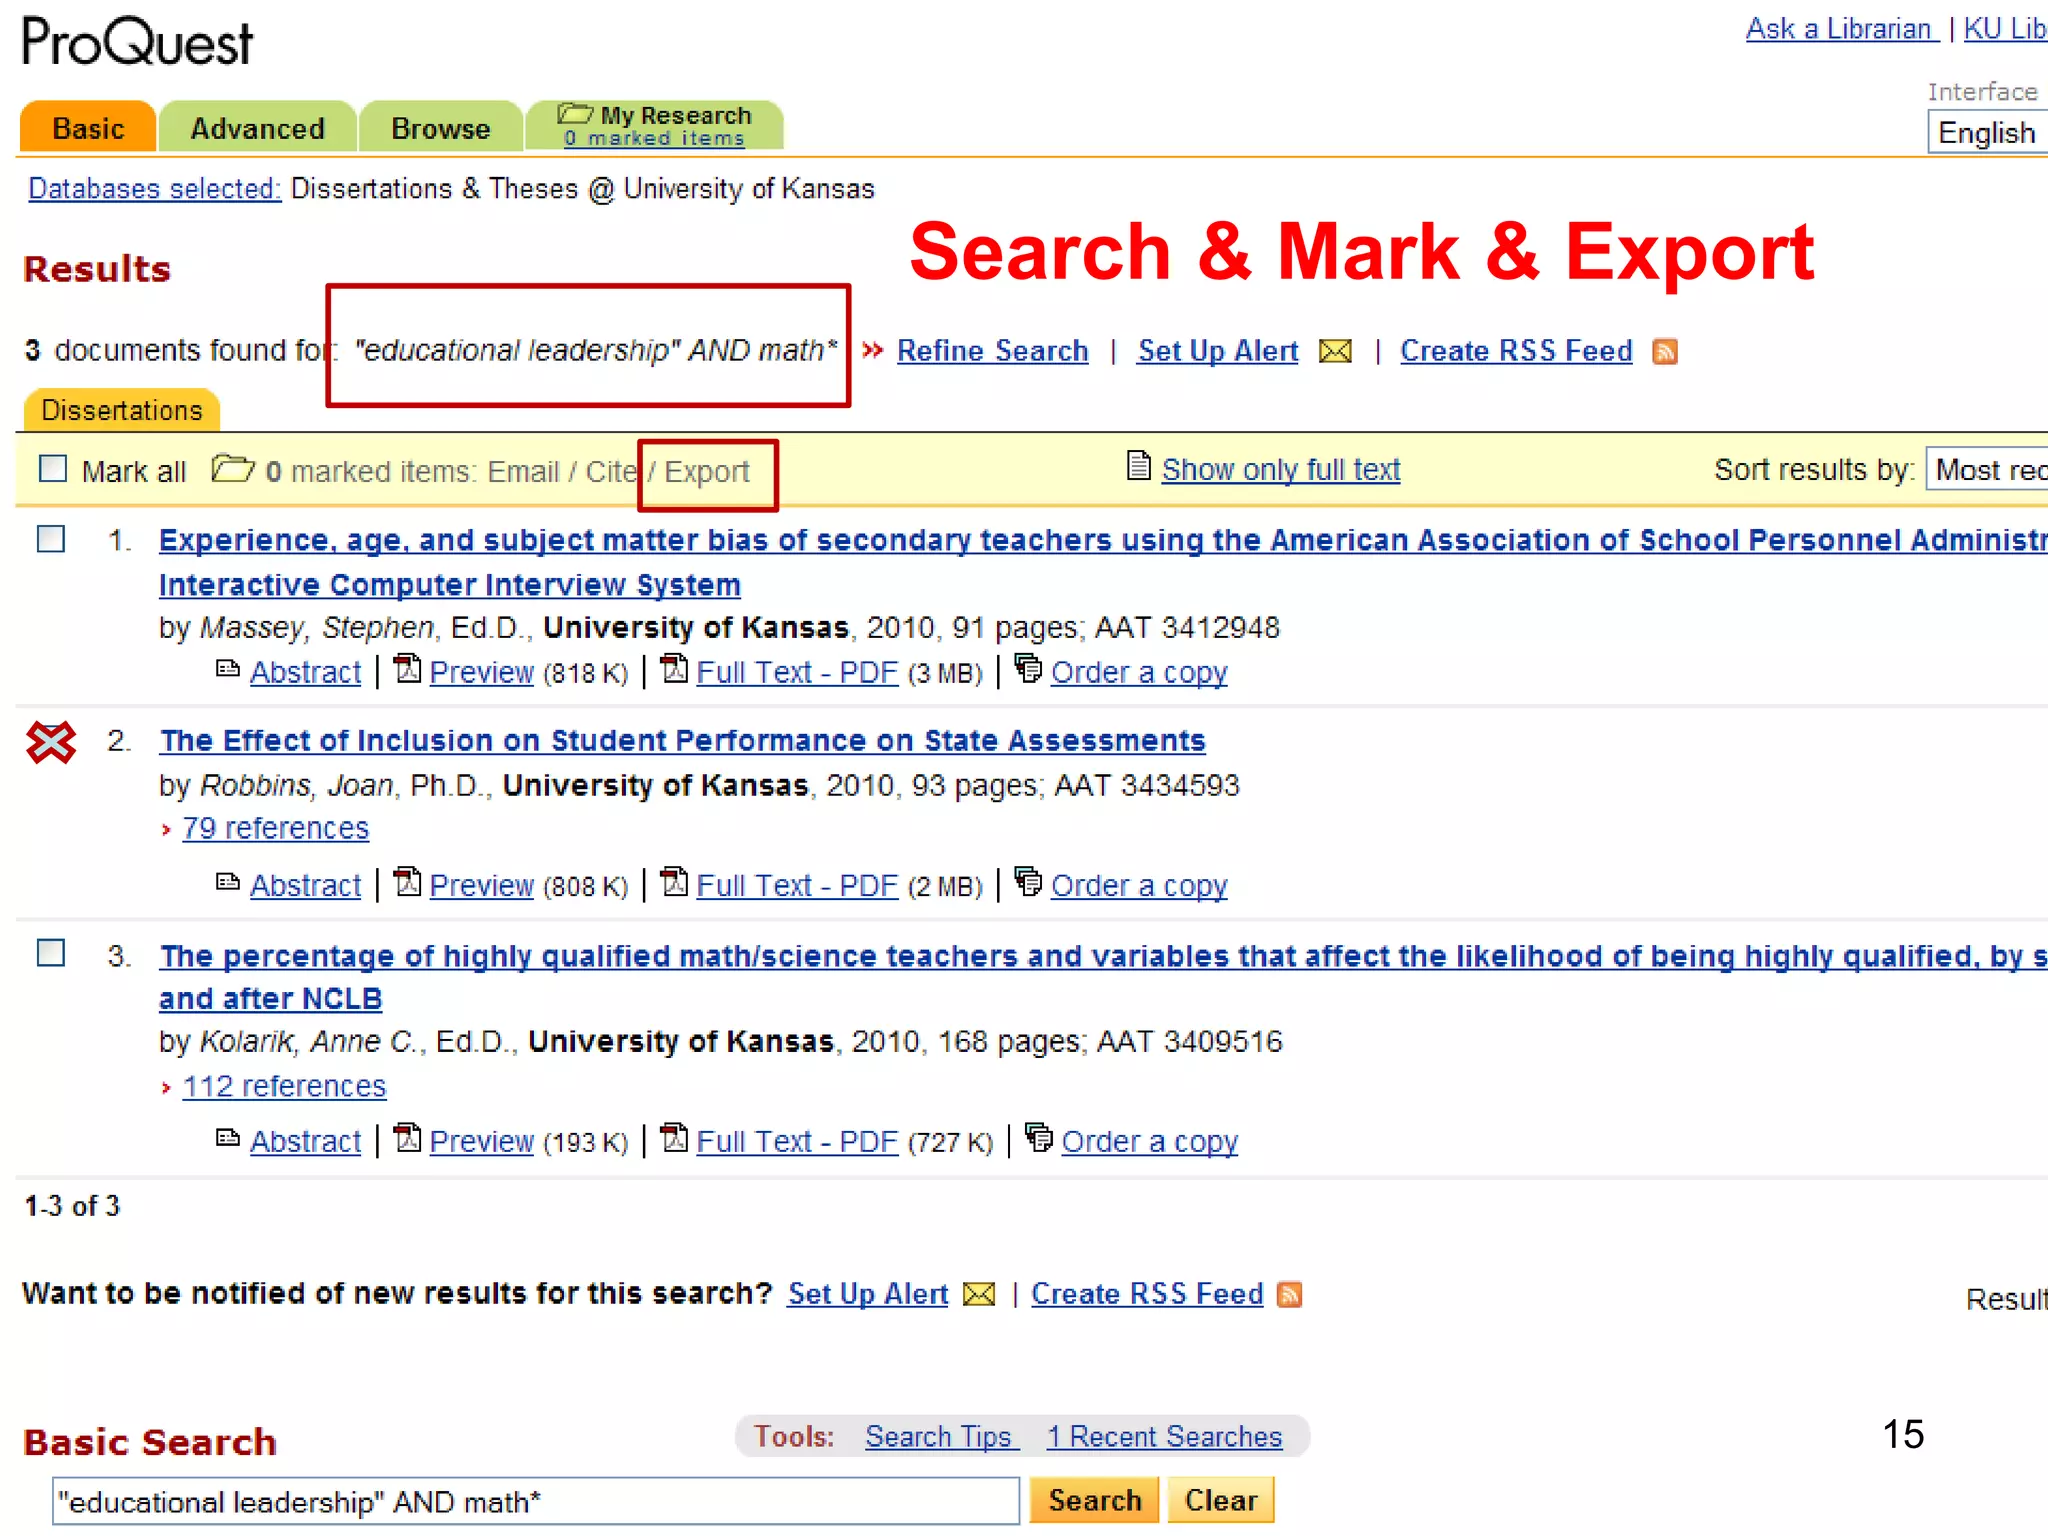This screenshot has width=2048, height=1536.
Task: Toggle the Mark all checkbox
Action: pos(52,468)
